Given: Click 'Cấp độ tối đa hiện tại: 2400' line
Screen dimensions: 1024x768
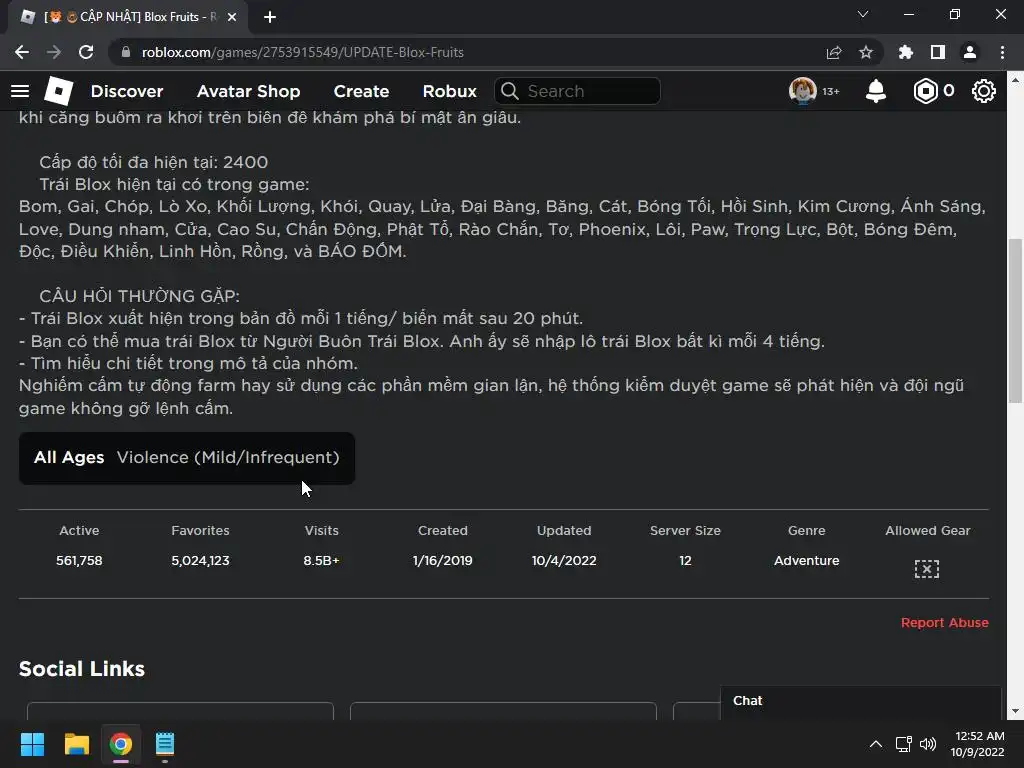Looking at the screenshot, I should [x=153, y=162].
